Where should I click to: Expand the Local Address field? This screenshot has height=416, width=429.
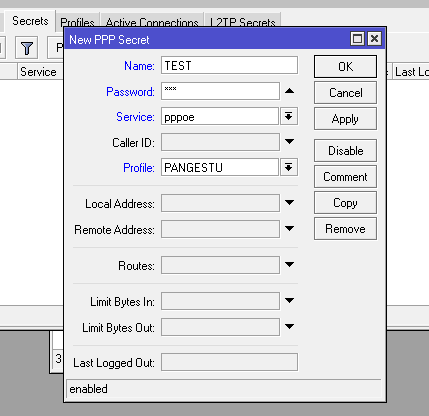(x=289, y=203)
